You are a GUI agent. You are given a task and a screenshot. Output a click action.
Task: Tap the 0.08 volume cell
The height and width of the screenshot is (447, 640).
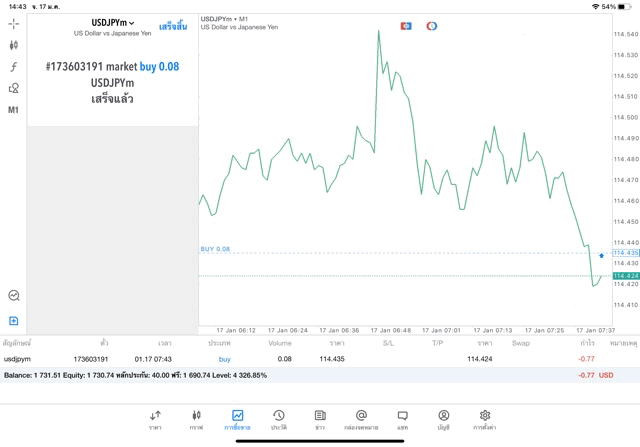[x=284, y=359]
